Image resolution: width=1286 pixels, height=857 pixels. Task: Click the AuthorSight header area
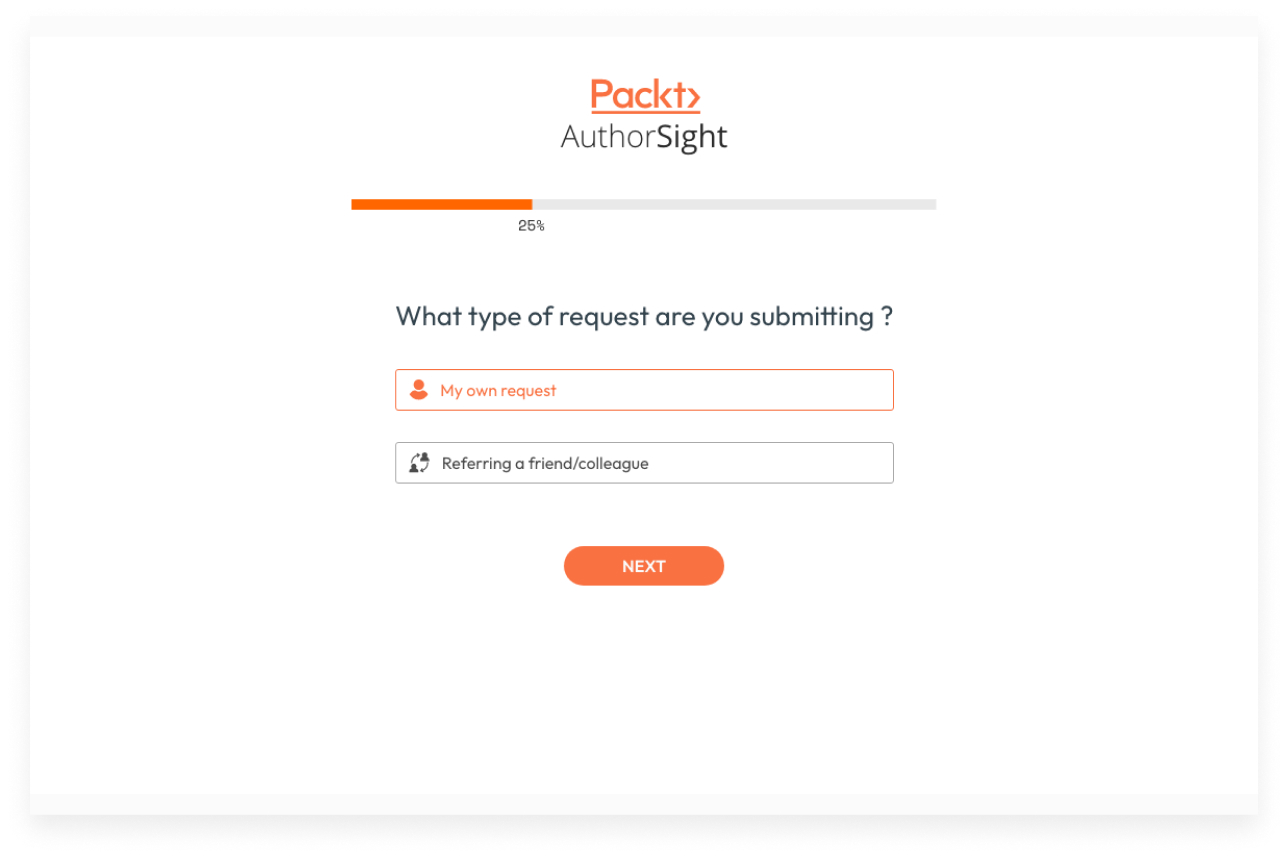coord(644,137)
